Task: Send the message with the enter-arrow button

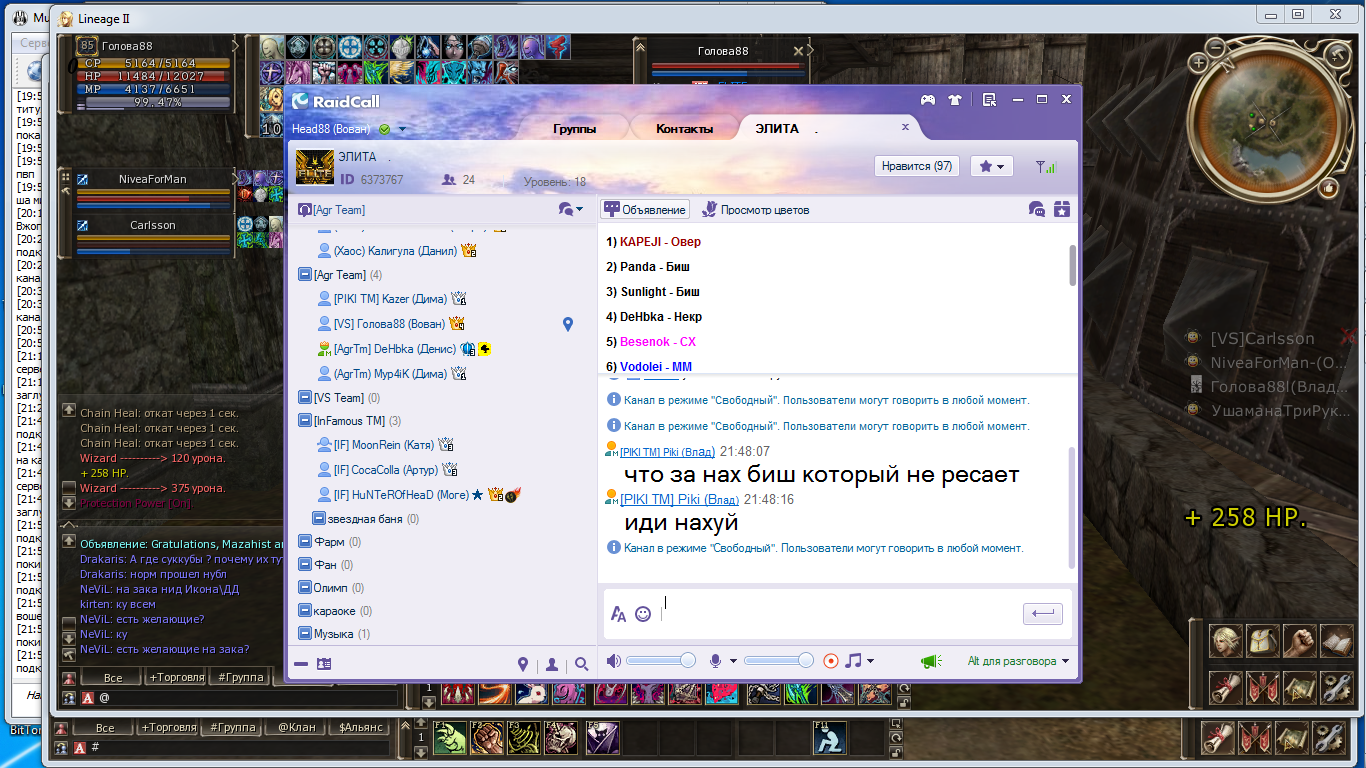Action: coord(1043,614)
